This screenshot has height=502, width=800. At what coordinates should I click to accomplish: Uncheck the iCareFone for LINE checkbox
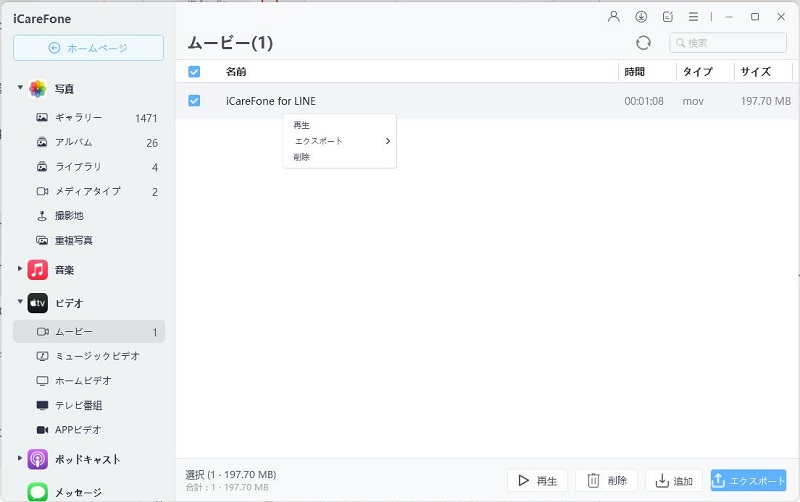[194, 101]
